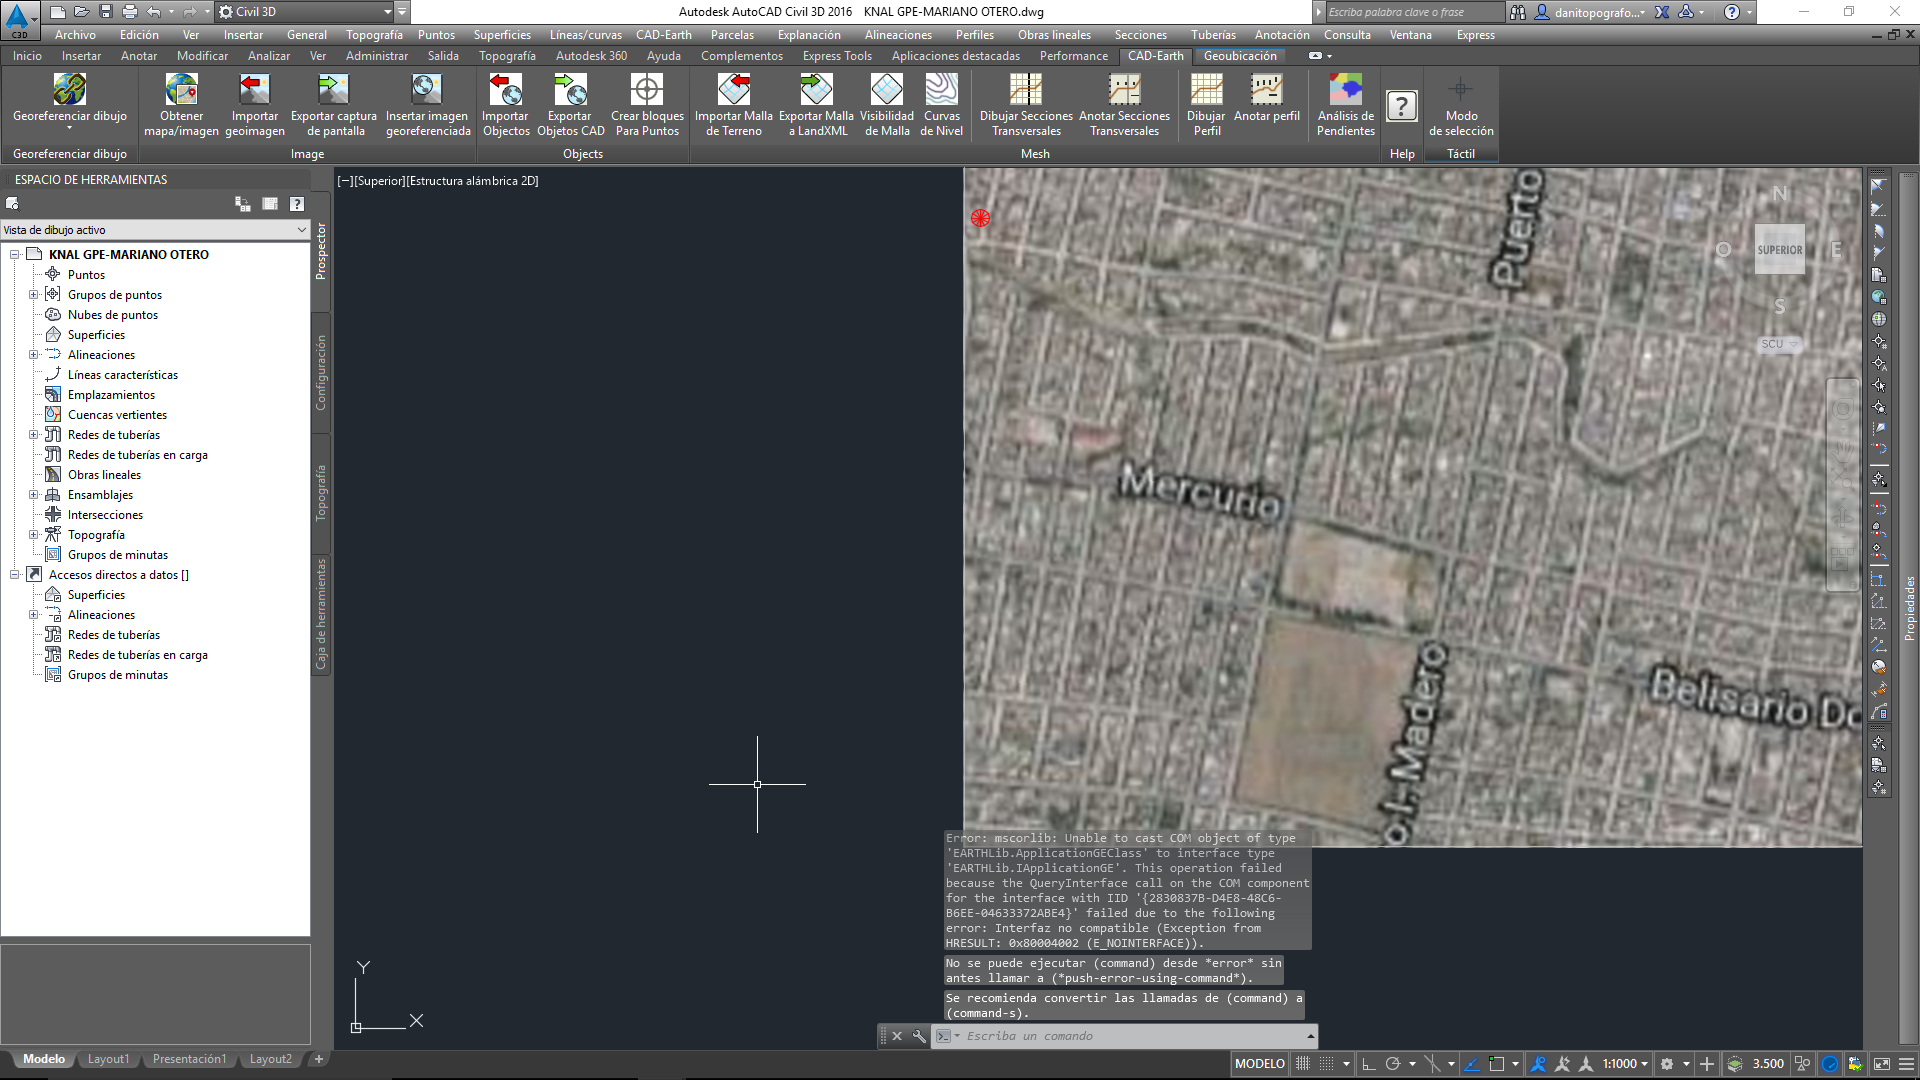Toggle grid display in status bar

click(x=1303, y=1064)
